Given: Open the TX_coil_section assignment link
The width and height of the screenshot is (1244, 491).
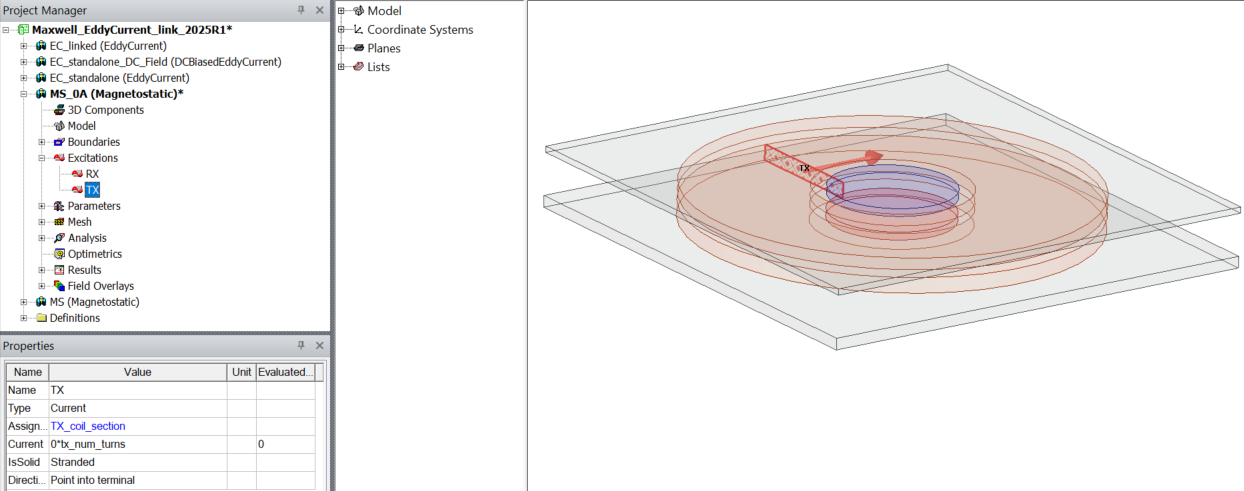Looking at the screenshot, I should 88,426.
